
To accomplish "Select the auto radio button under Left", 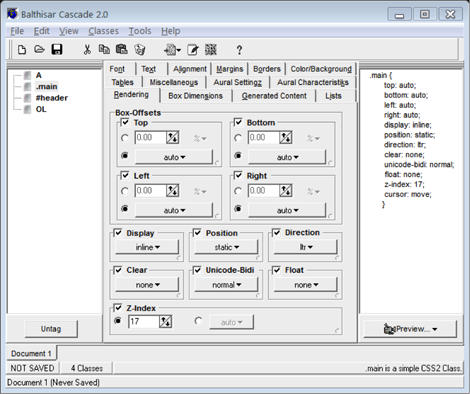I will 125,209.
